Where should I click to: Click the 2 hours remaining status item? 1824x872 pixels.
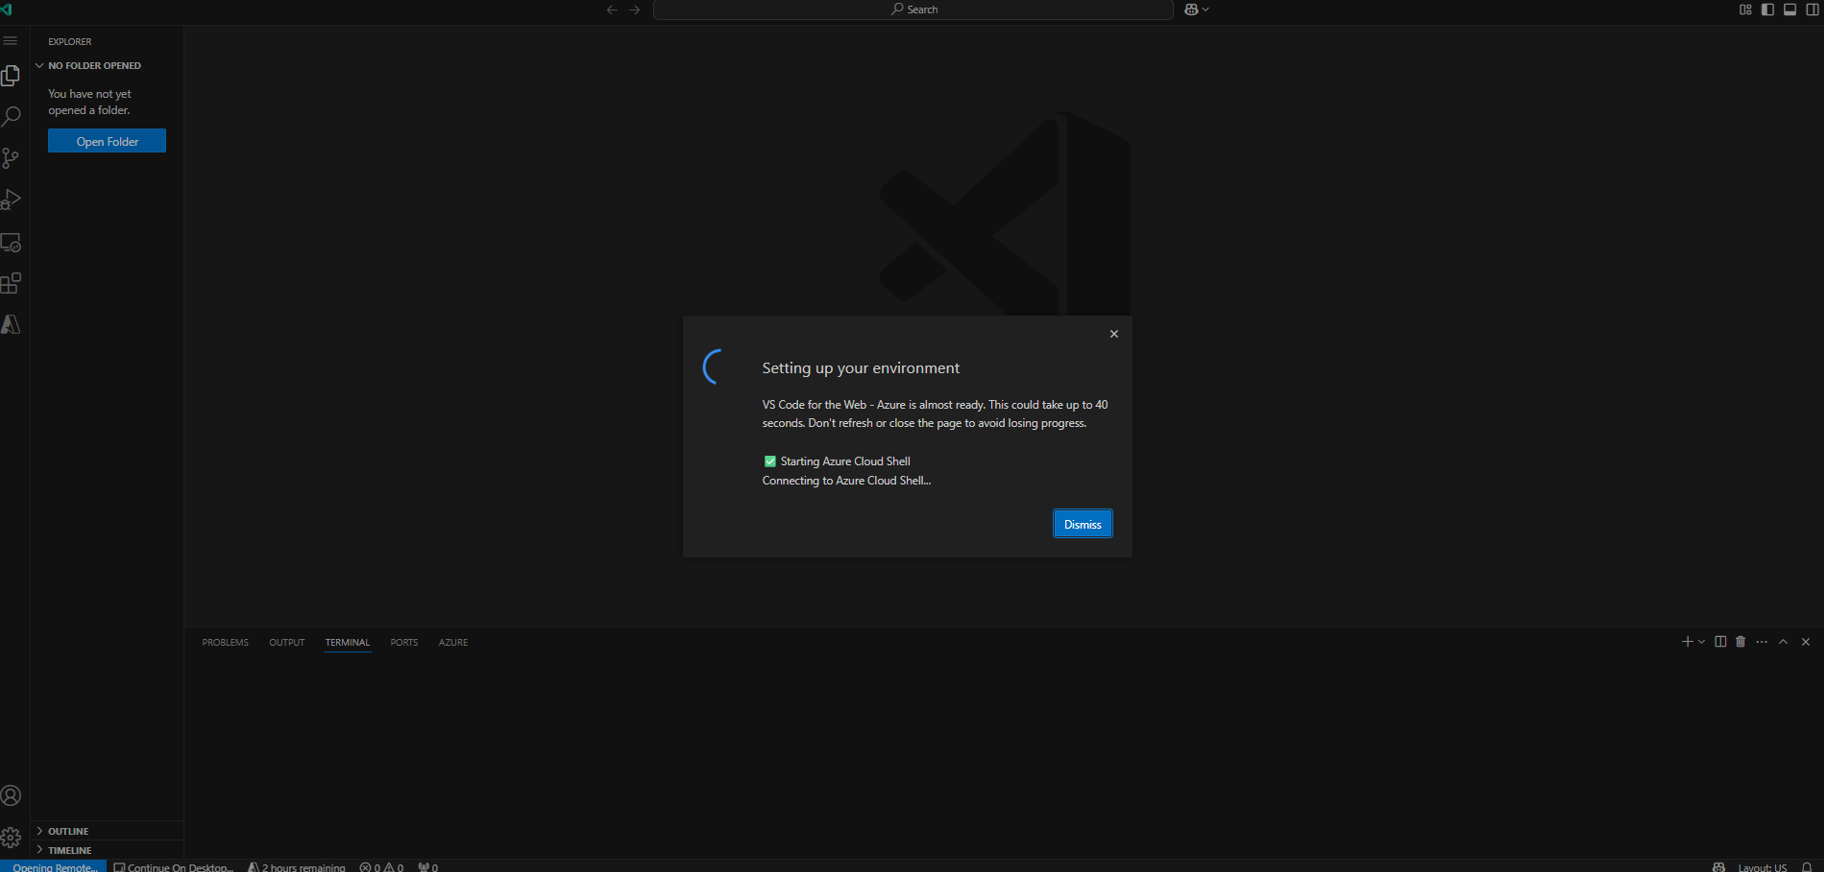tap(297, 866)
